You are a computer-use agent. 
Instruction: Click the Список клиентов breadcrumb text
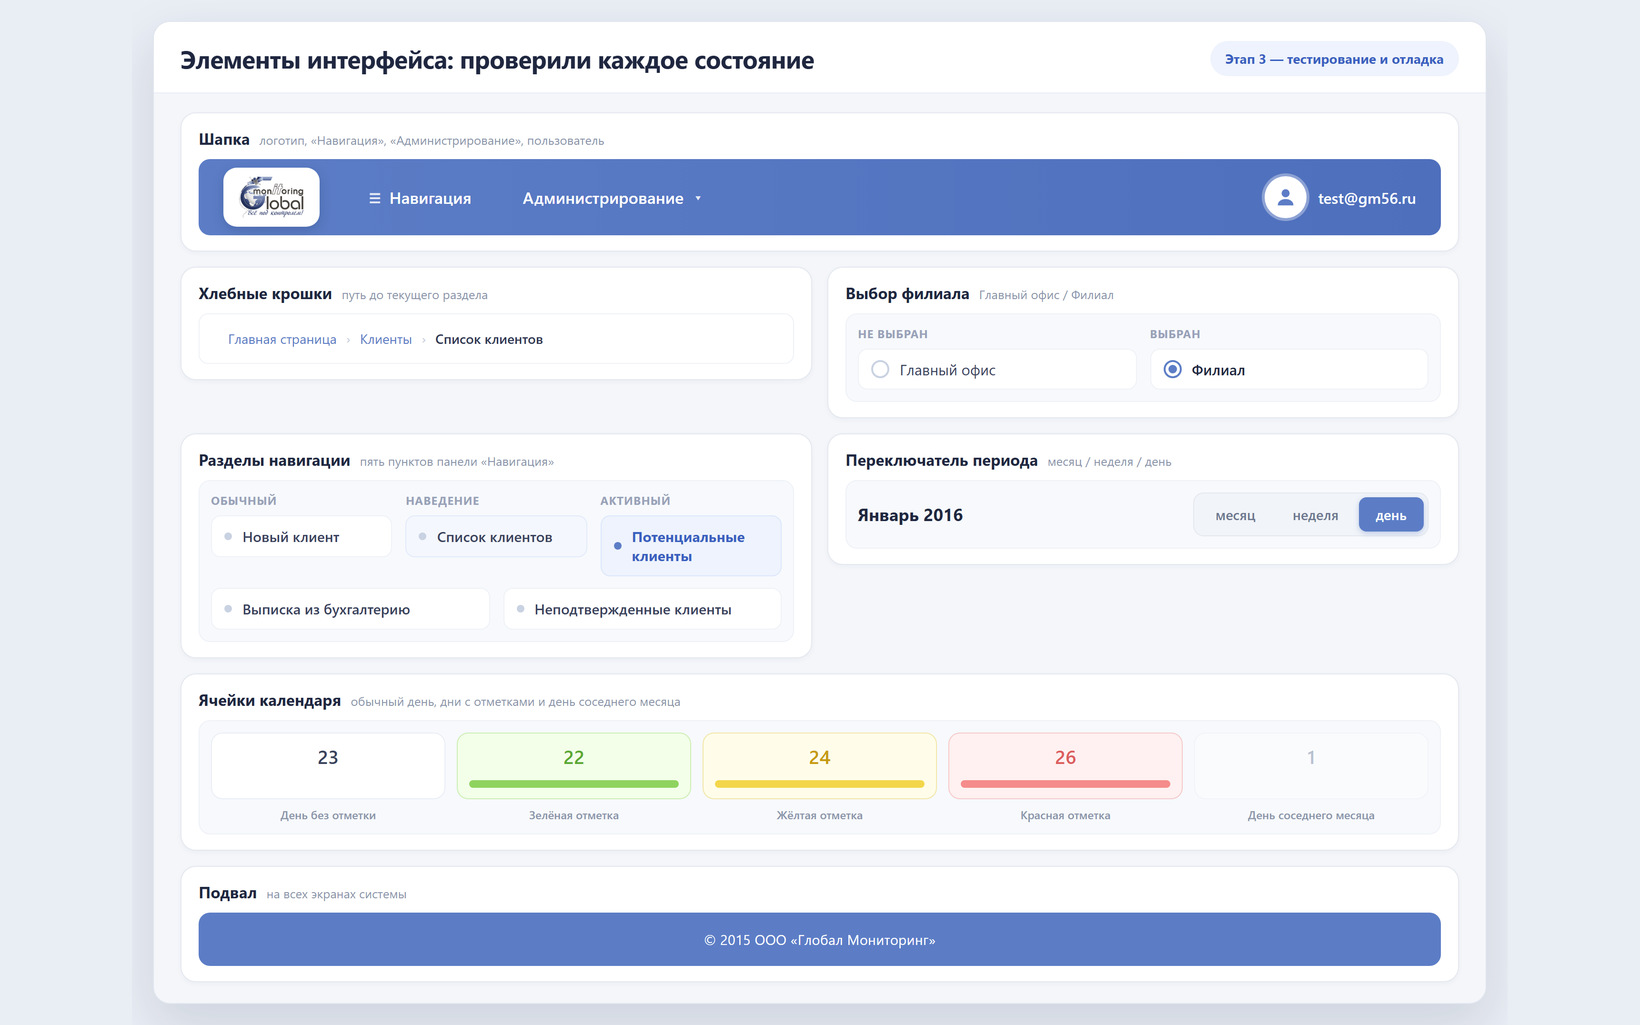(489, 339)
